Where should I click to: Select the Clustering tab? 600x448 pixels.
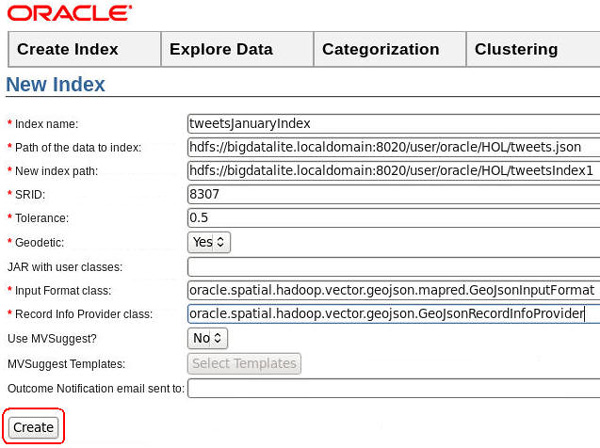(516, 49)
